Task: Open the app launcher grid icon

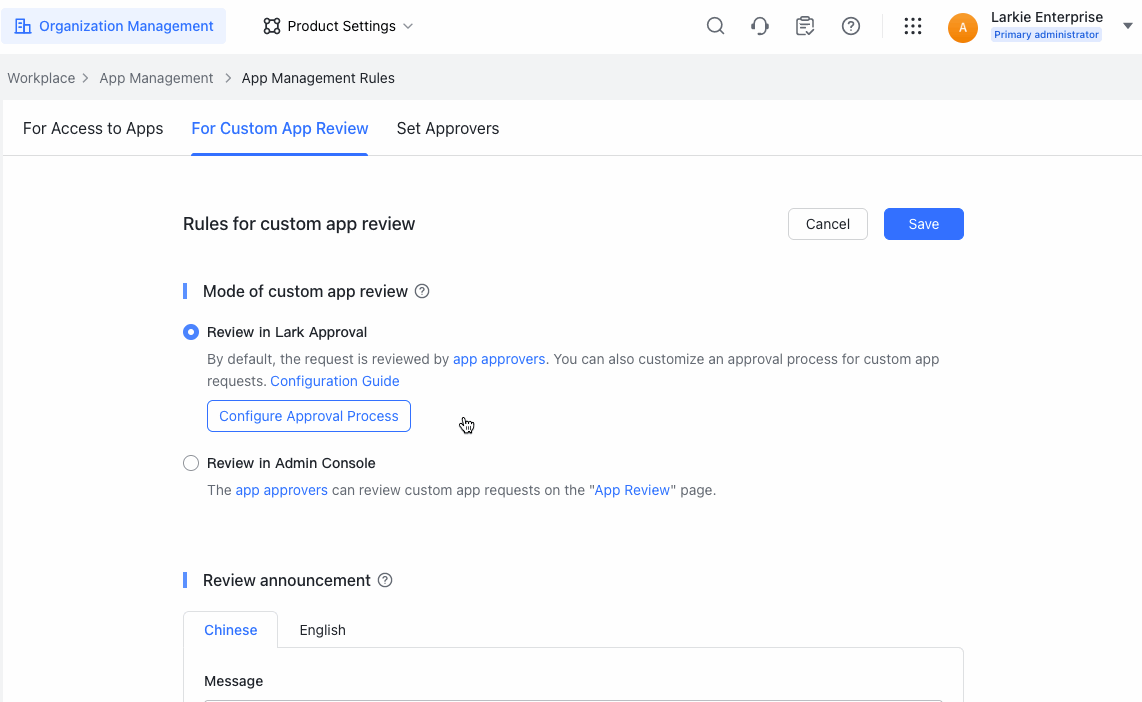Action: (913, 26)
